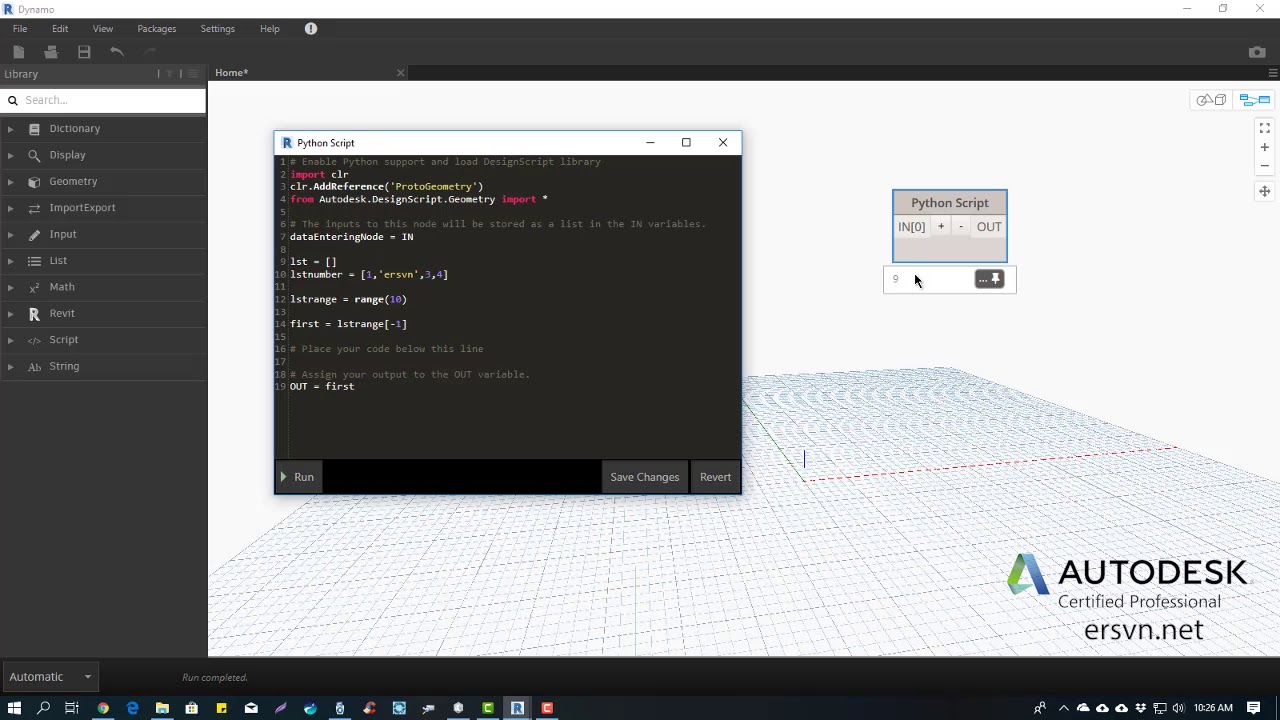Run the Python script

pos(297,477)
